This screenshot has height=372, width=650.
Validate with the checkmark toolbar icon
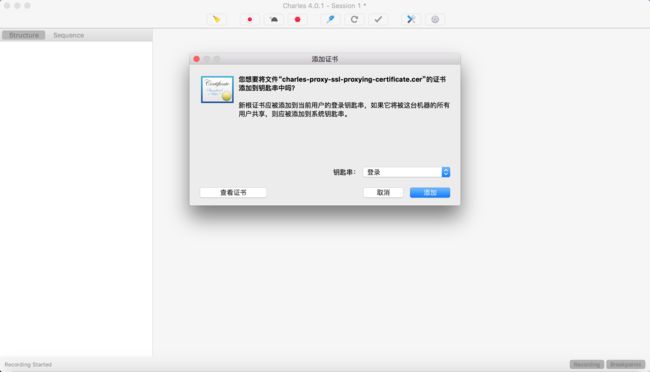click(378, 19)
